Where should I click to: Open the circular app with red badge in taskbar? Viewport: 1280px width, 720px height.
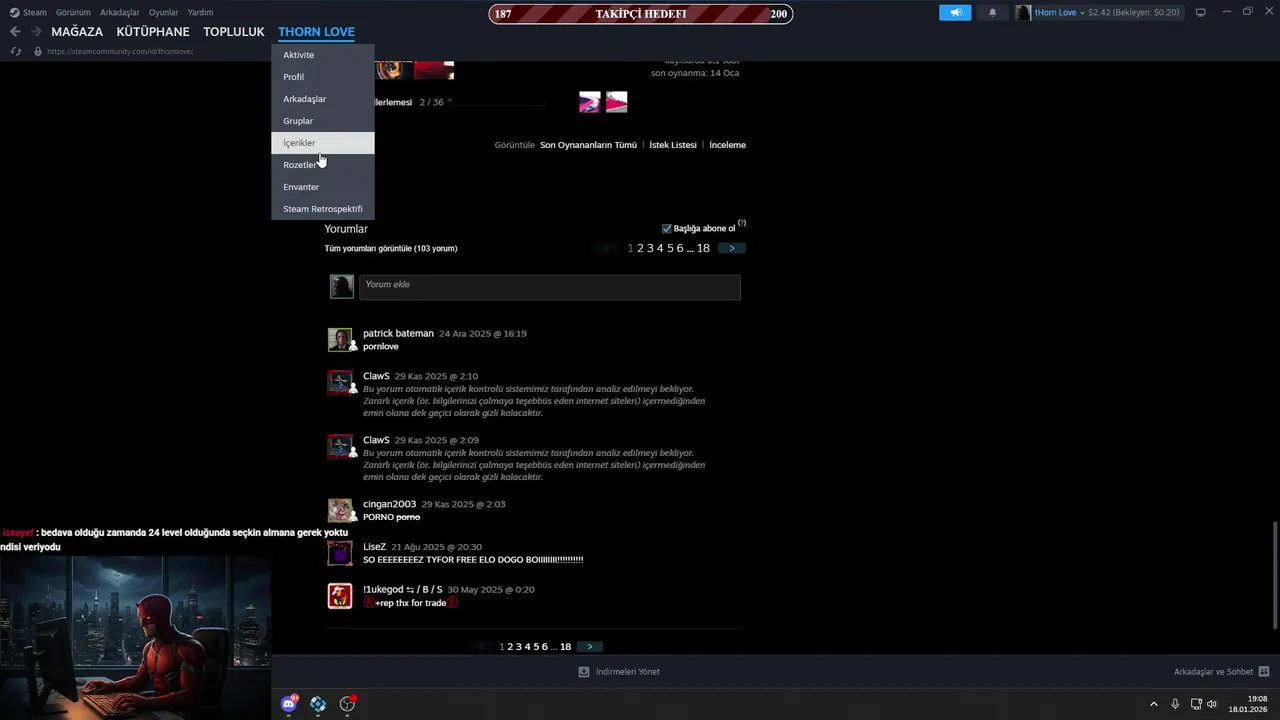pos(347,704)
